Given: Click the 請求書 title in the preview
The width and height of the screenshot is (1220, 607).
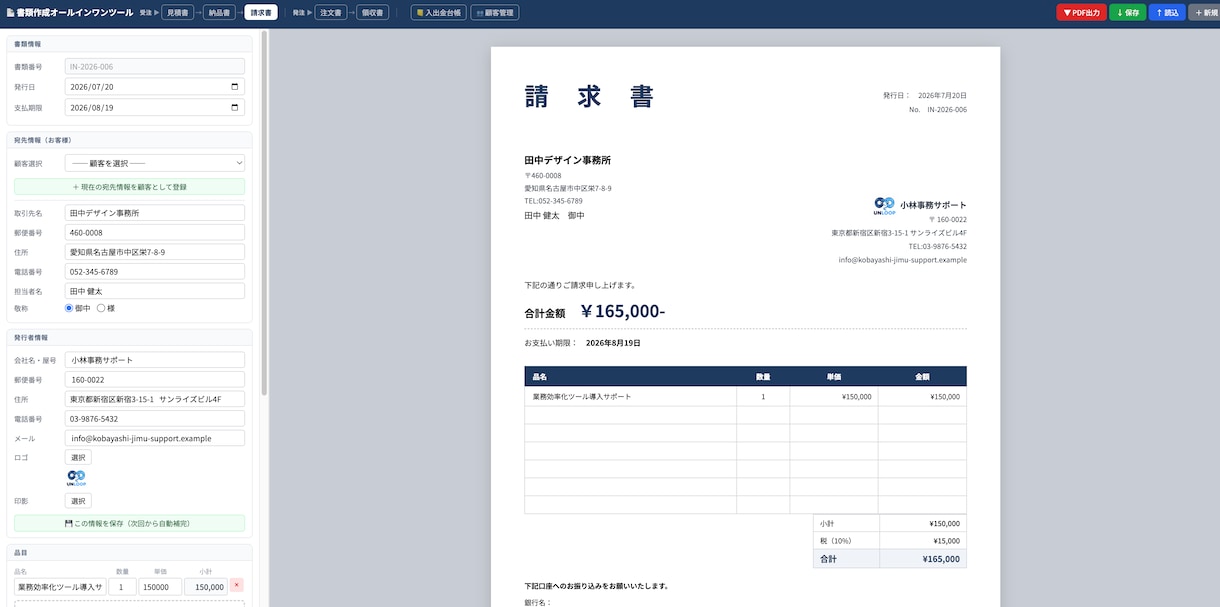Looking at the screenshot, I should tap(590, 97).
